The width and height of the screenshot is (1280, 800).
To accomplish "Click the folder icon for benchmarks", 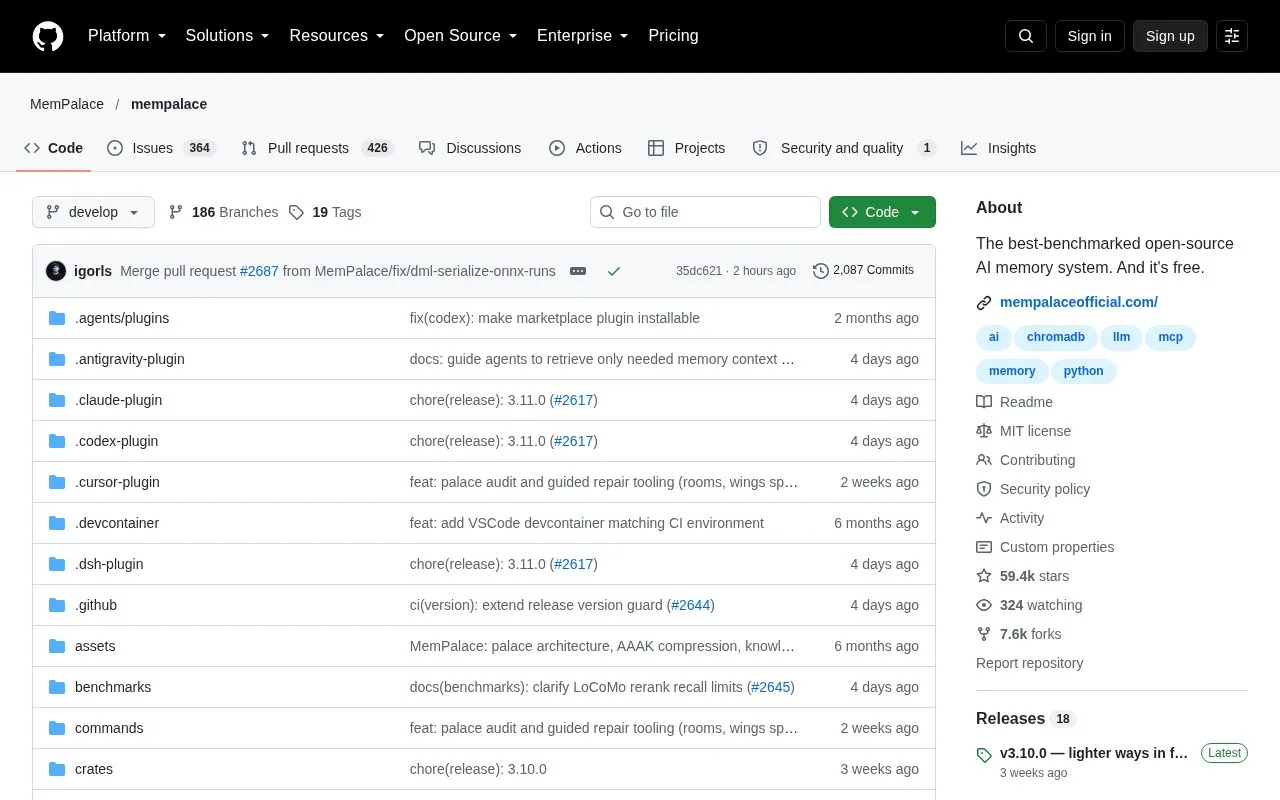I will pos(57,687).
